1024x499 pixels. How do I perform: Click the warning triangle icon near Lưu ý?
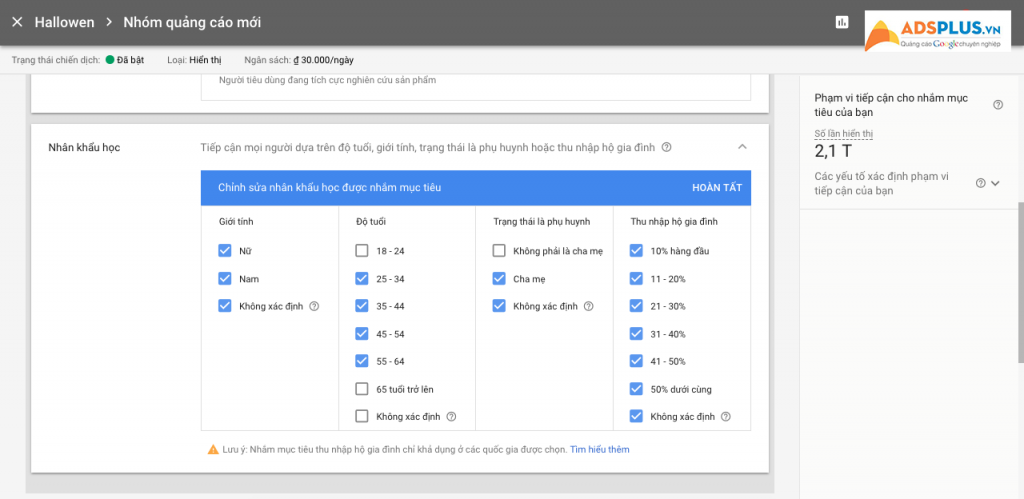pos(213,449)
